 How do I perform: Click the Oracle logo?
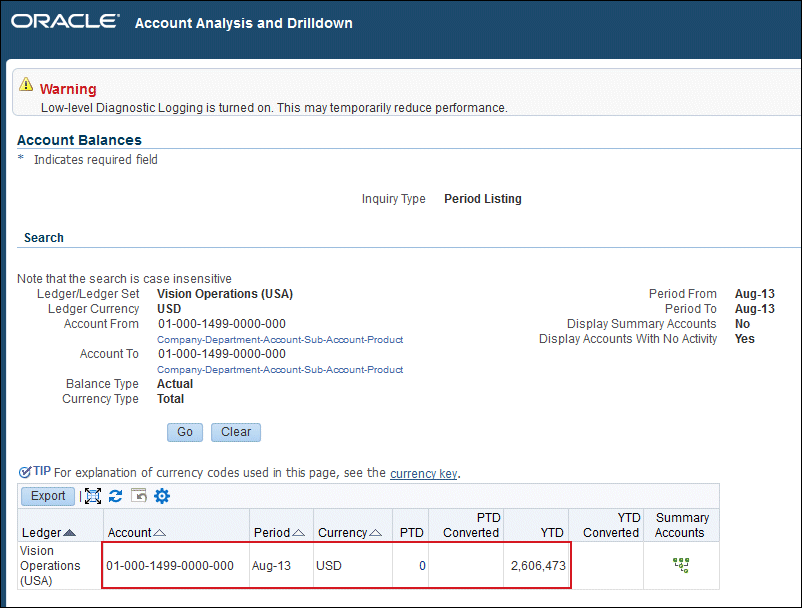65,21
